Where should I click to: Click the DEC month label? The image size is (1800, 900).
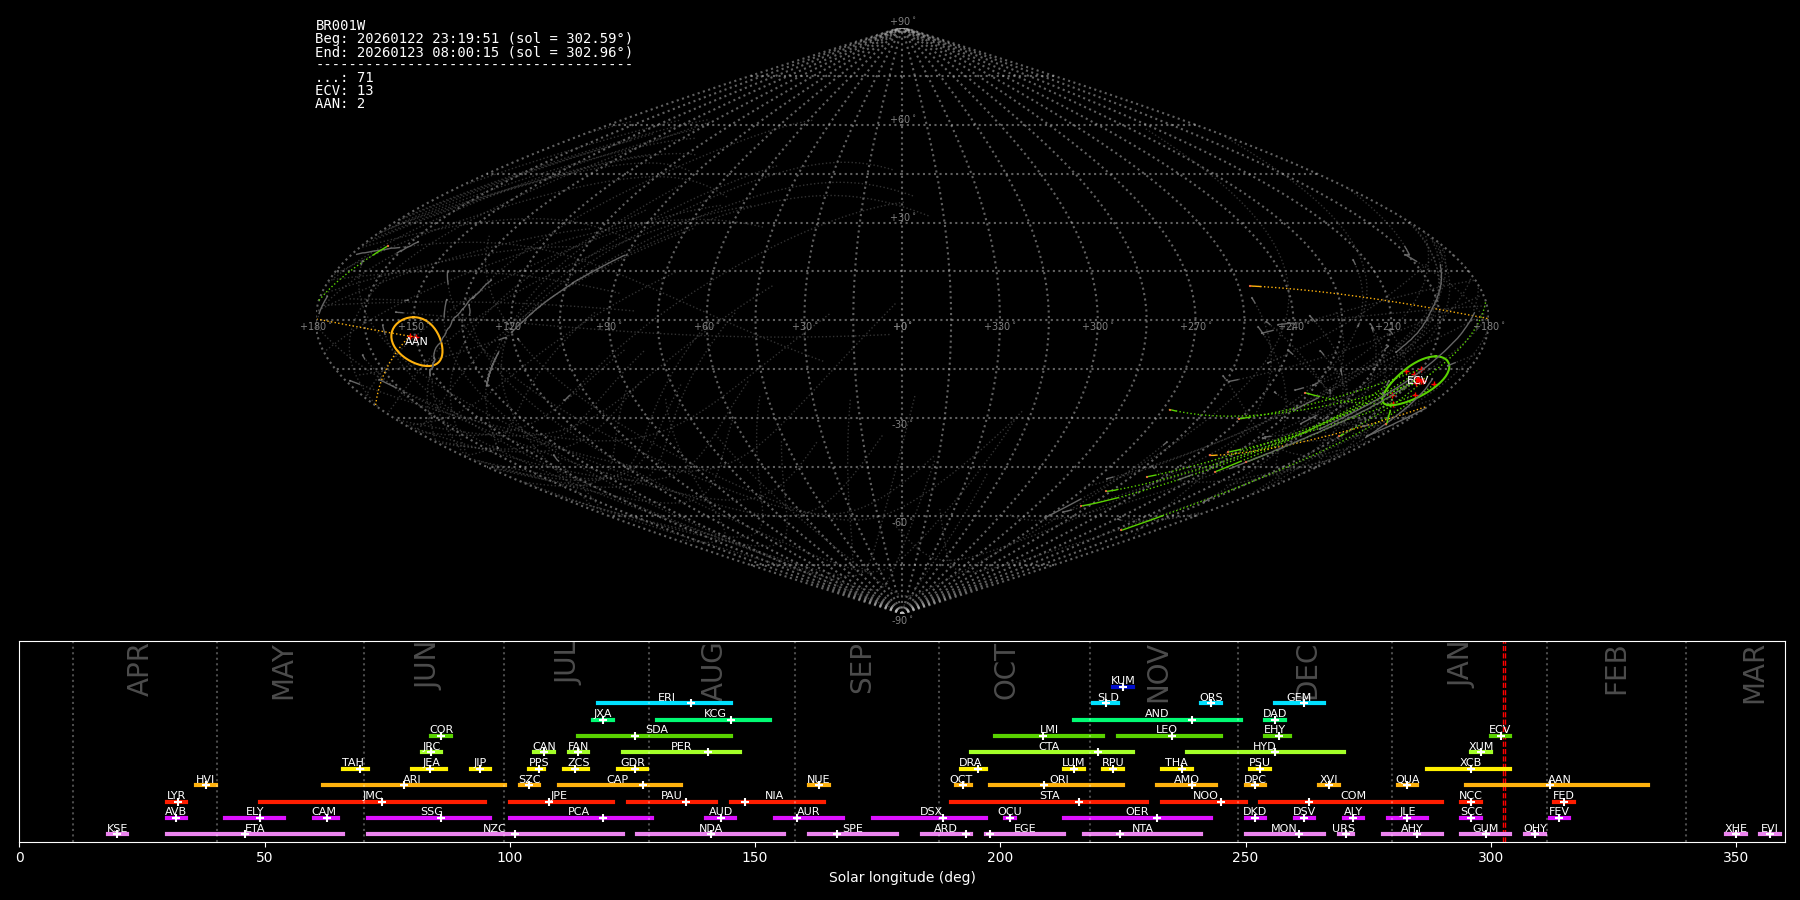1307,672
